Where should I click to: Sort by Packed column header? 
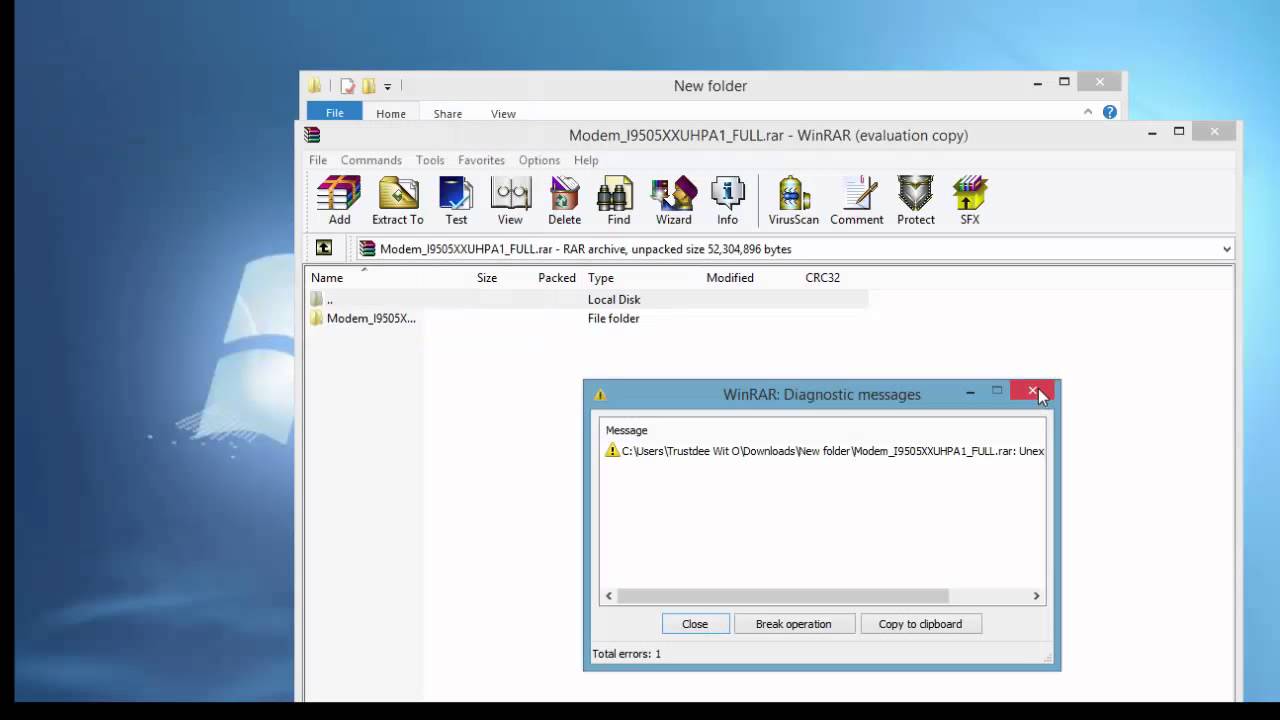[x=557, y=278]
